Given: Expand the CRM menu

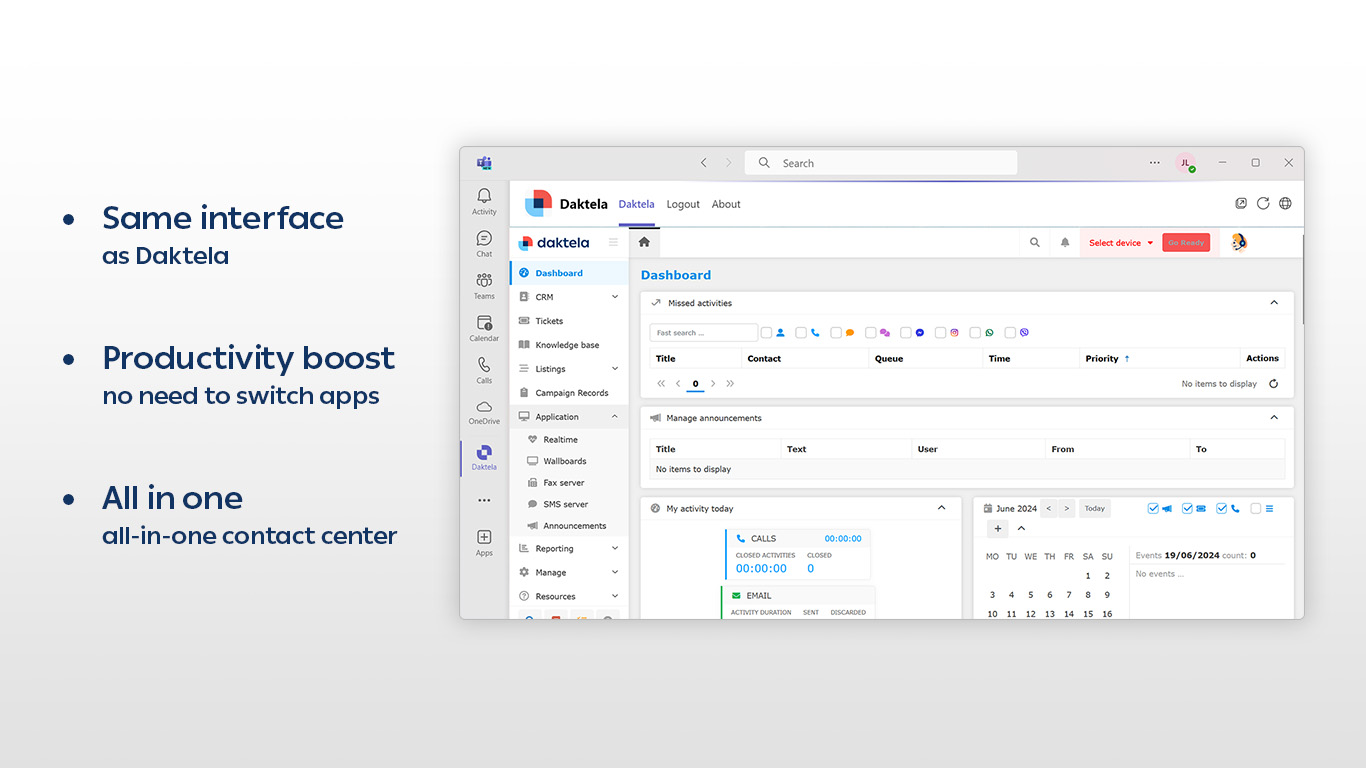Looking at the screenshot, I should [569, 297].
